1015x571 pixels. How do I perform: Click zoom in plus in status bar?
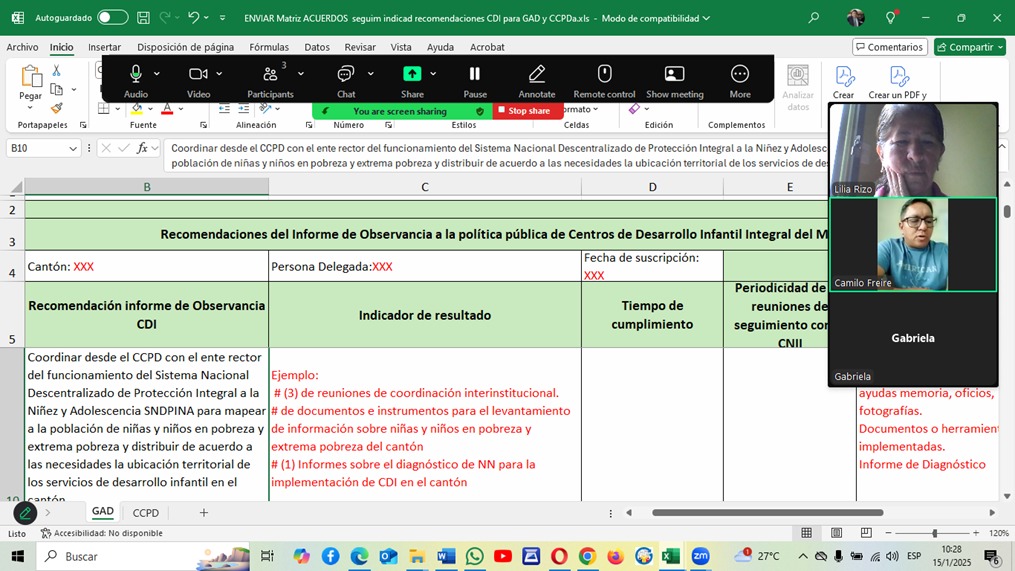(x=976, y=533)
